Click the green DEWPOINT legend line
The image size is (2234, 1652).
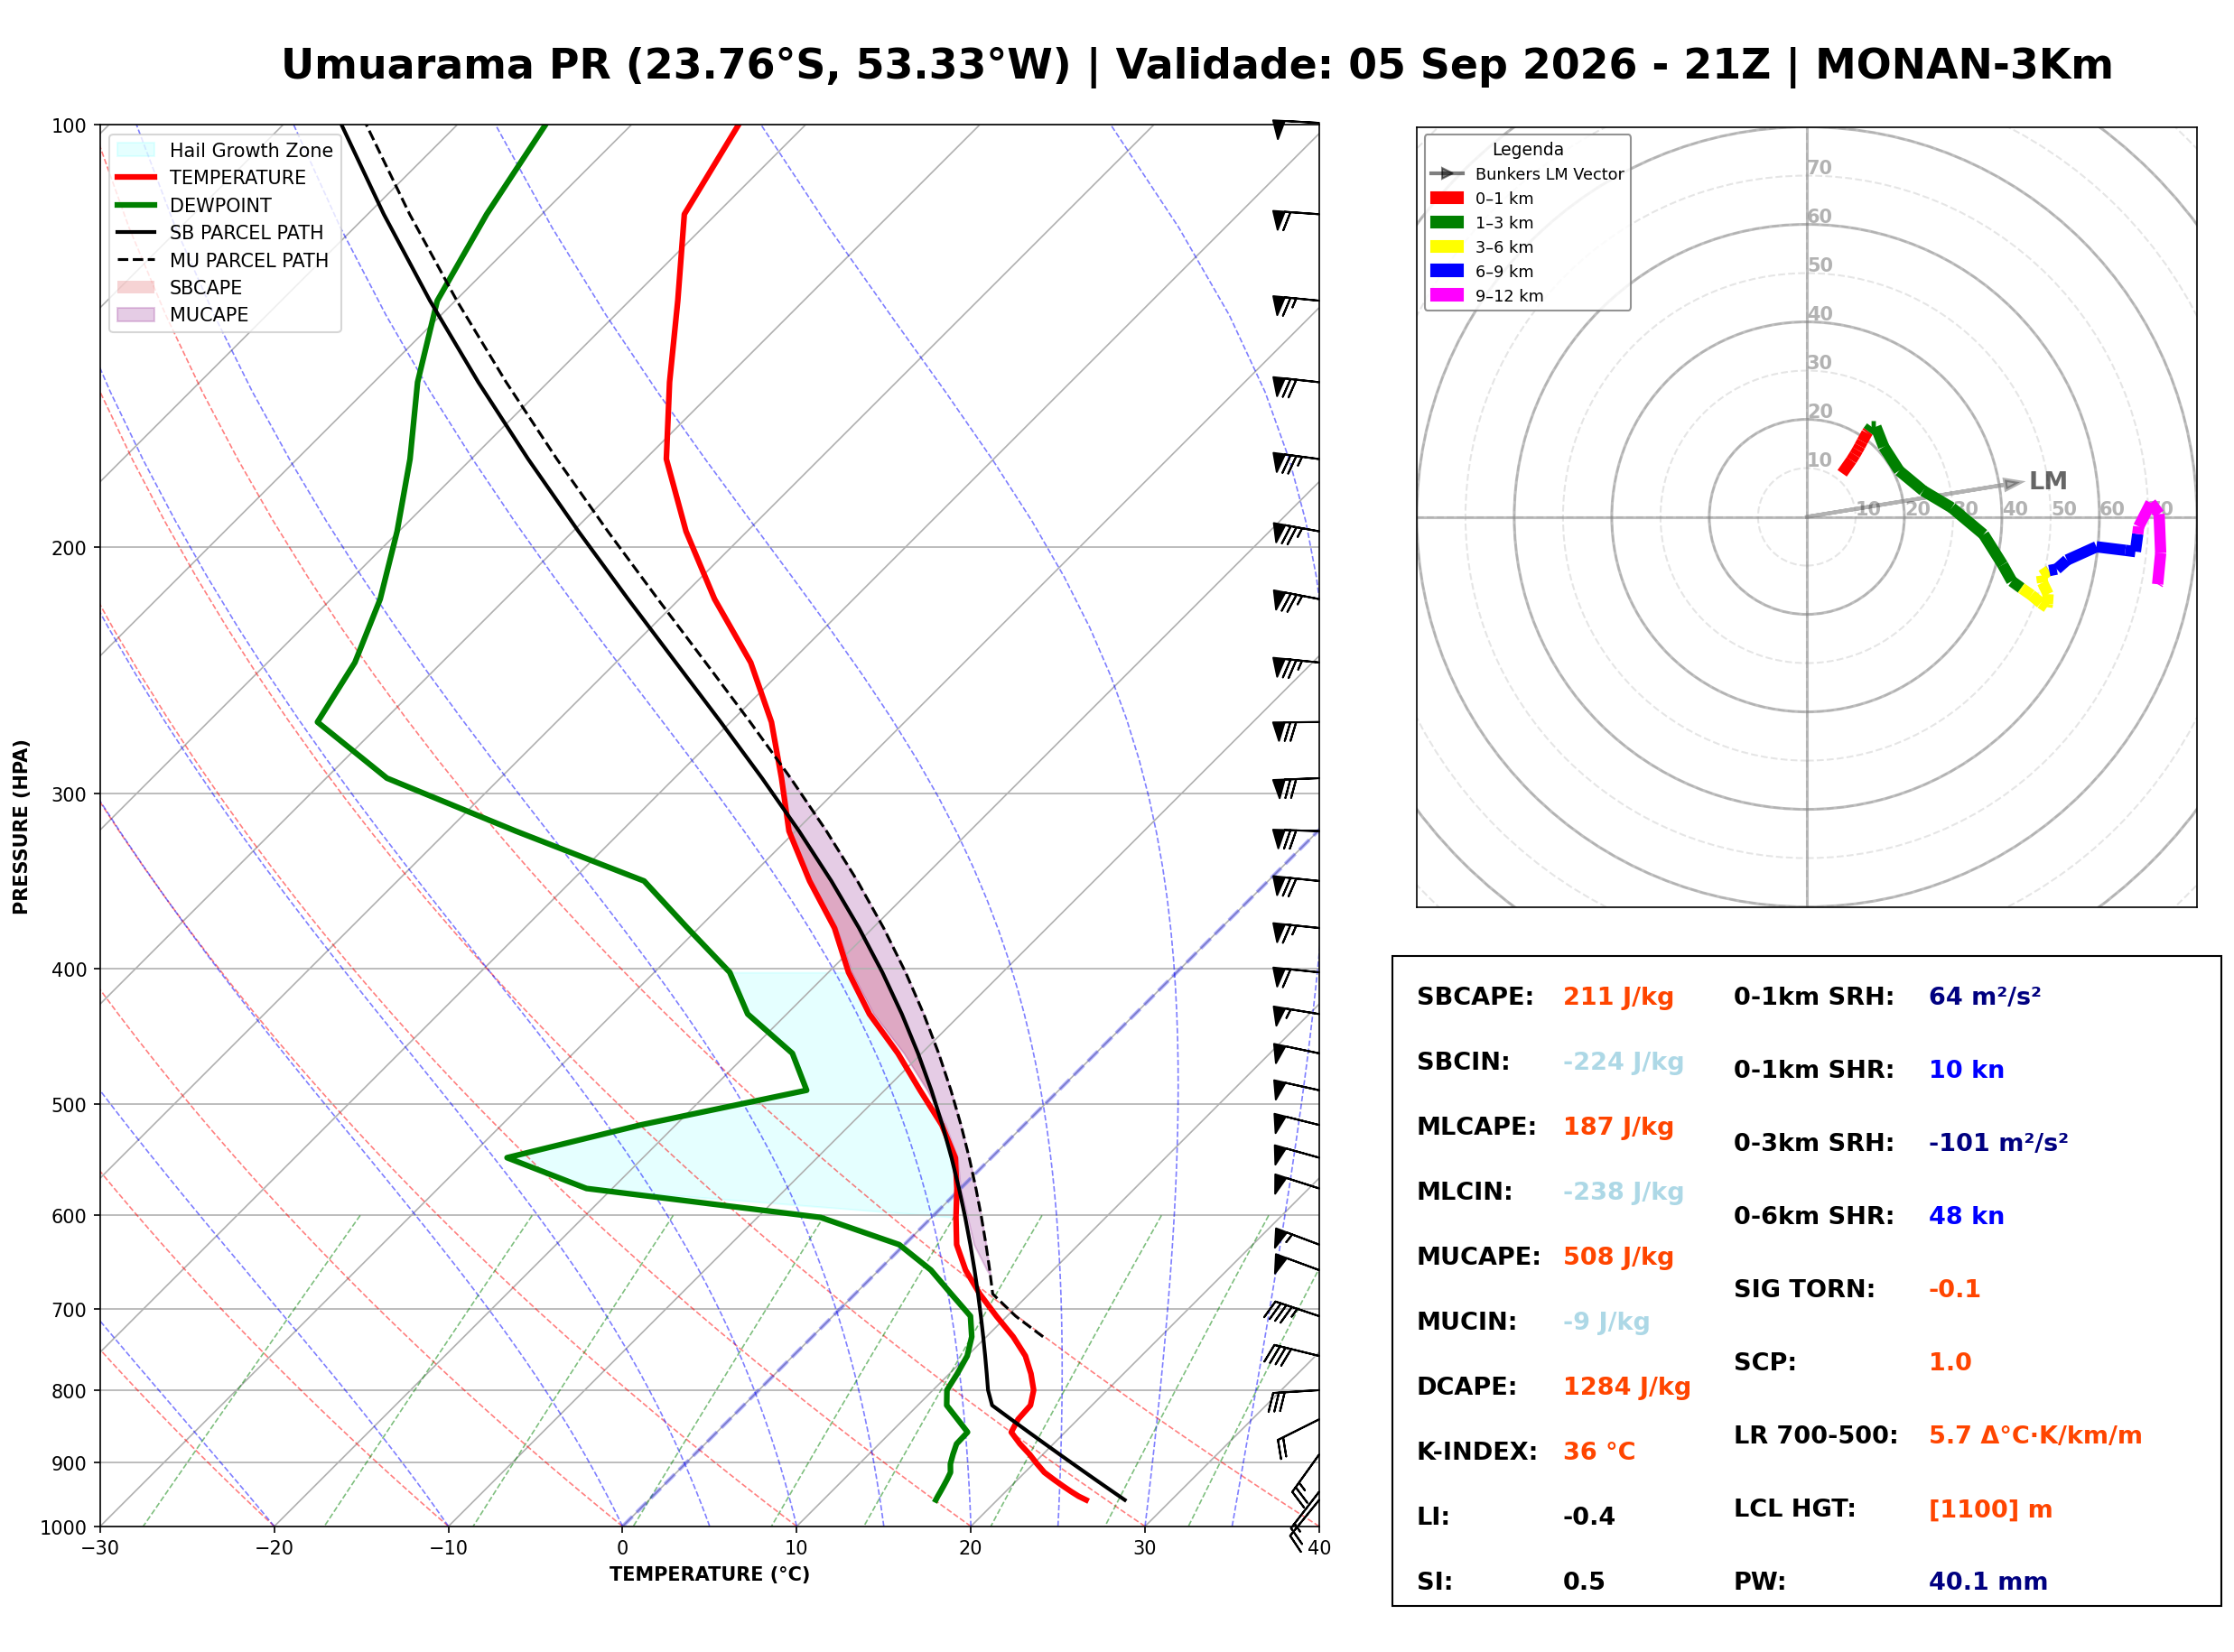(x=136, y=205)
